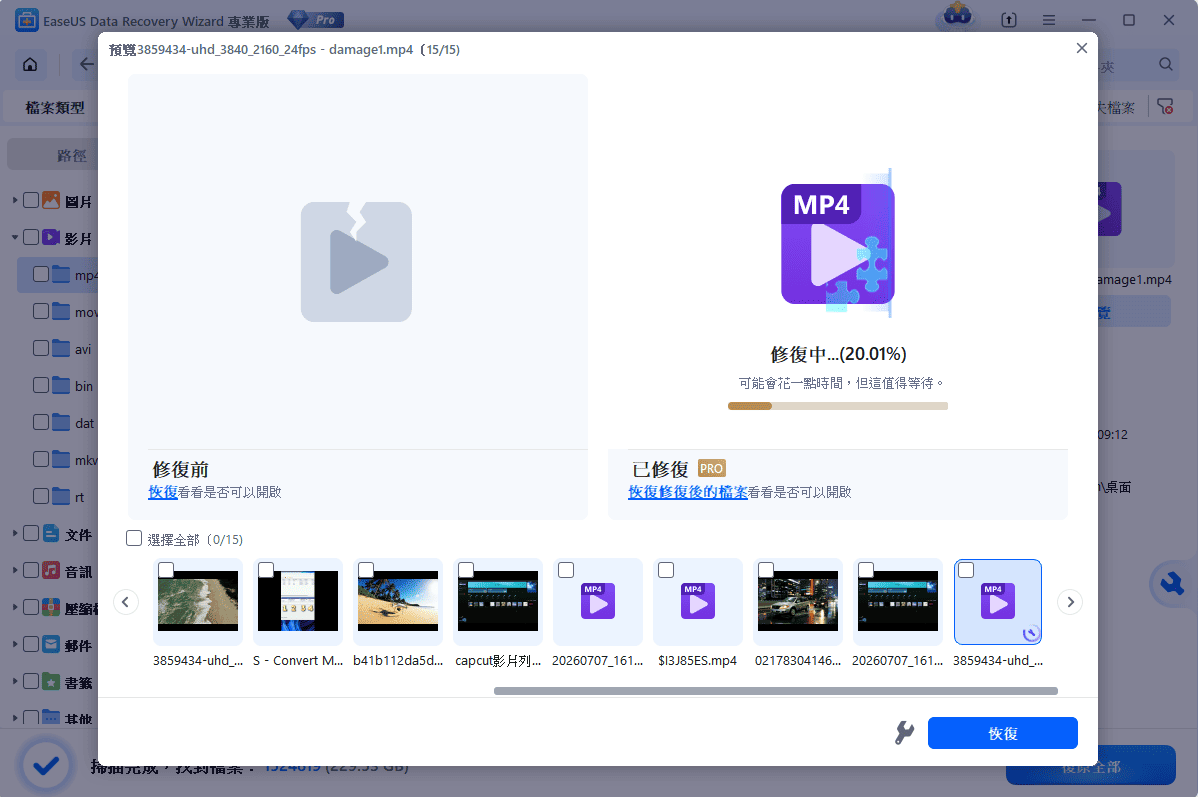1198x797 pixels.
Task: Click the 恢復 link under 修復前
Action: (x=163, y=492)
